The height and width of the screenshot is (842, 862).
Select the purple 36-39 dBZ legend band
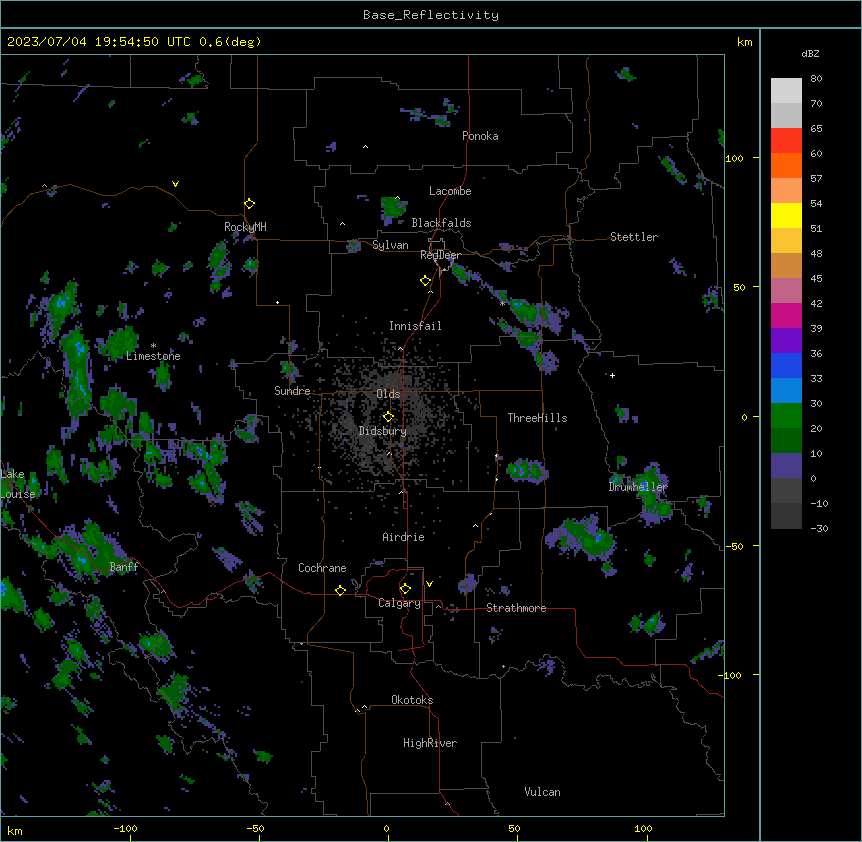click(786, 341)
